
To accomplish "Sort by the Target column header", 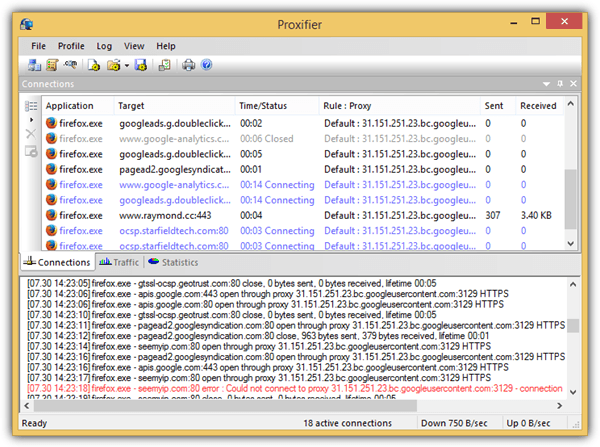I will point(174,106).
